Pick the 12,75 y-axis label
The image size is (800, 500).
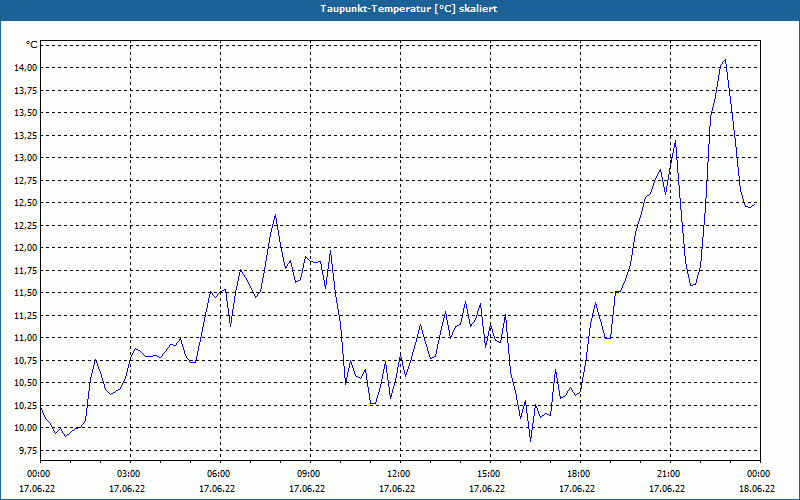26,180
